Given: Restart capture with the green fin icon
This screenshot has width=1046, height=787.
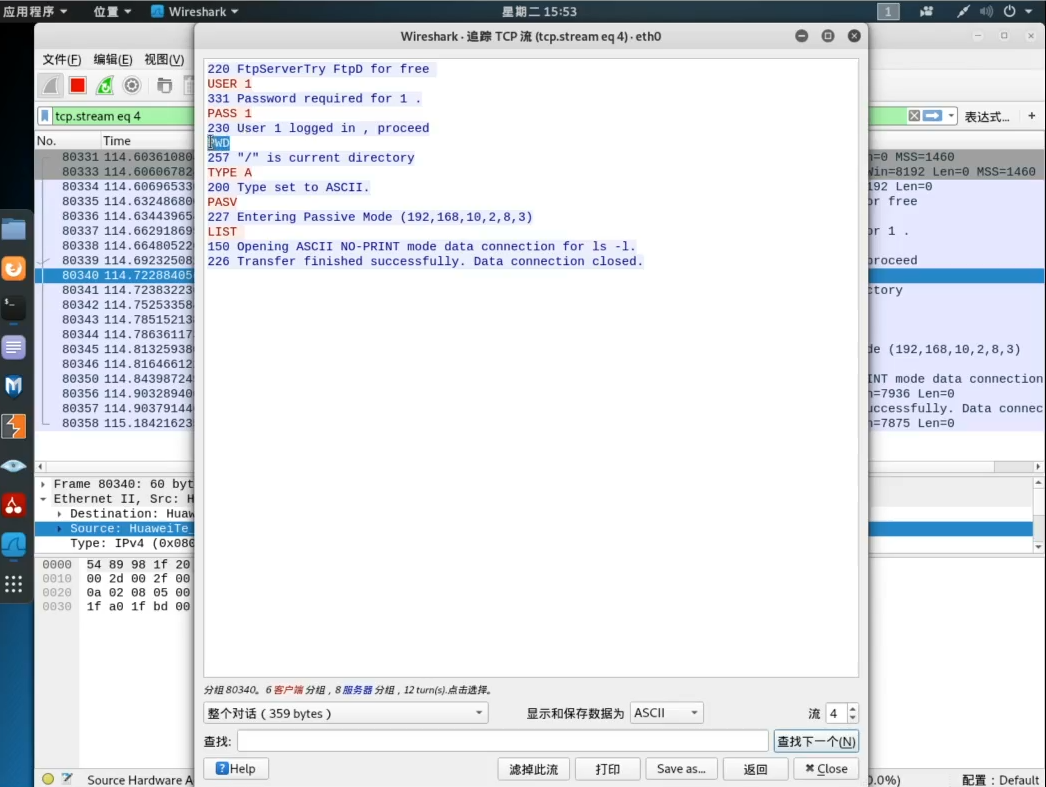Looking at the screenshot, I should (105, 85).
